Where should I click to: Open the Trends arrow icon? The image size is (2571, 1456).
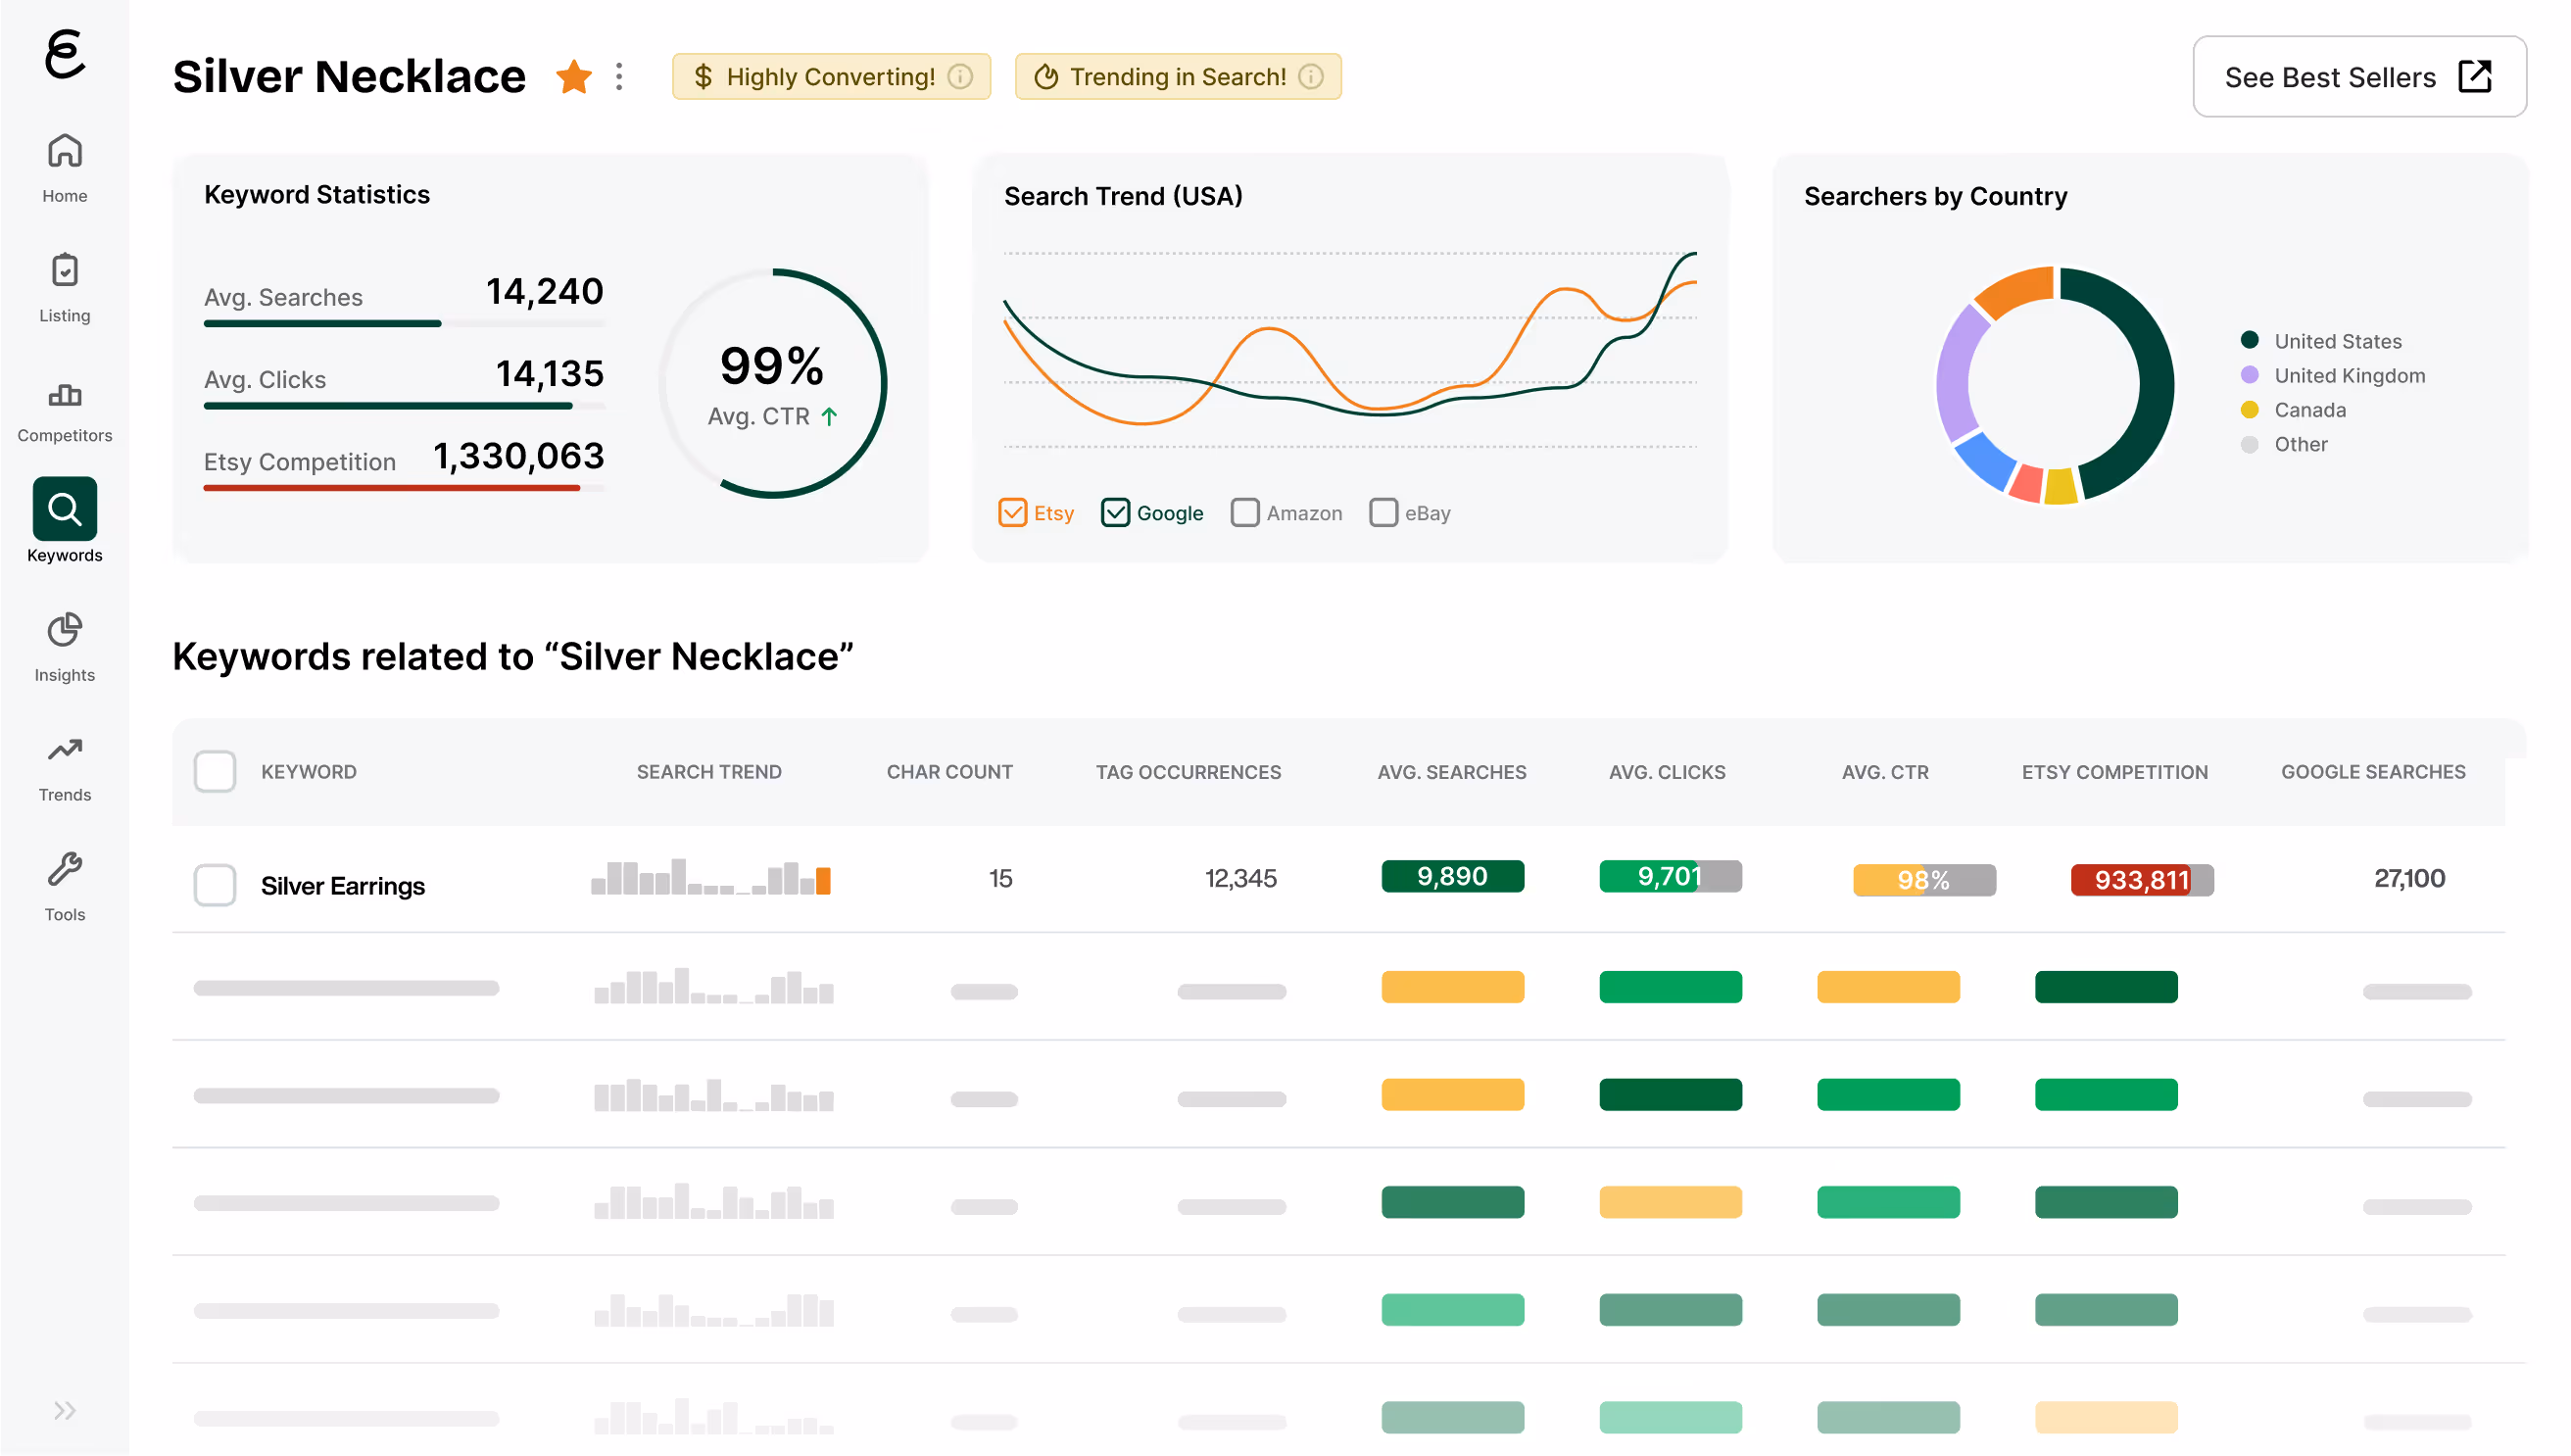coord(65,749)
